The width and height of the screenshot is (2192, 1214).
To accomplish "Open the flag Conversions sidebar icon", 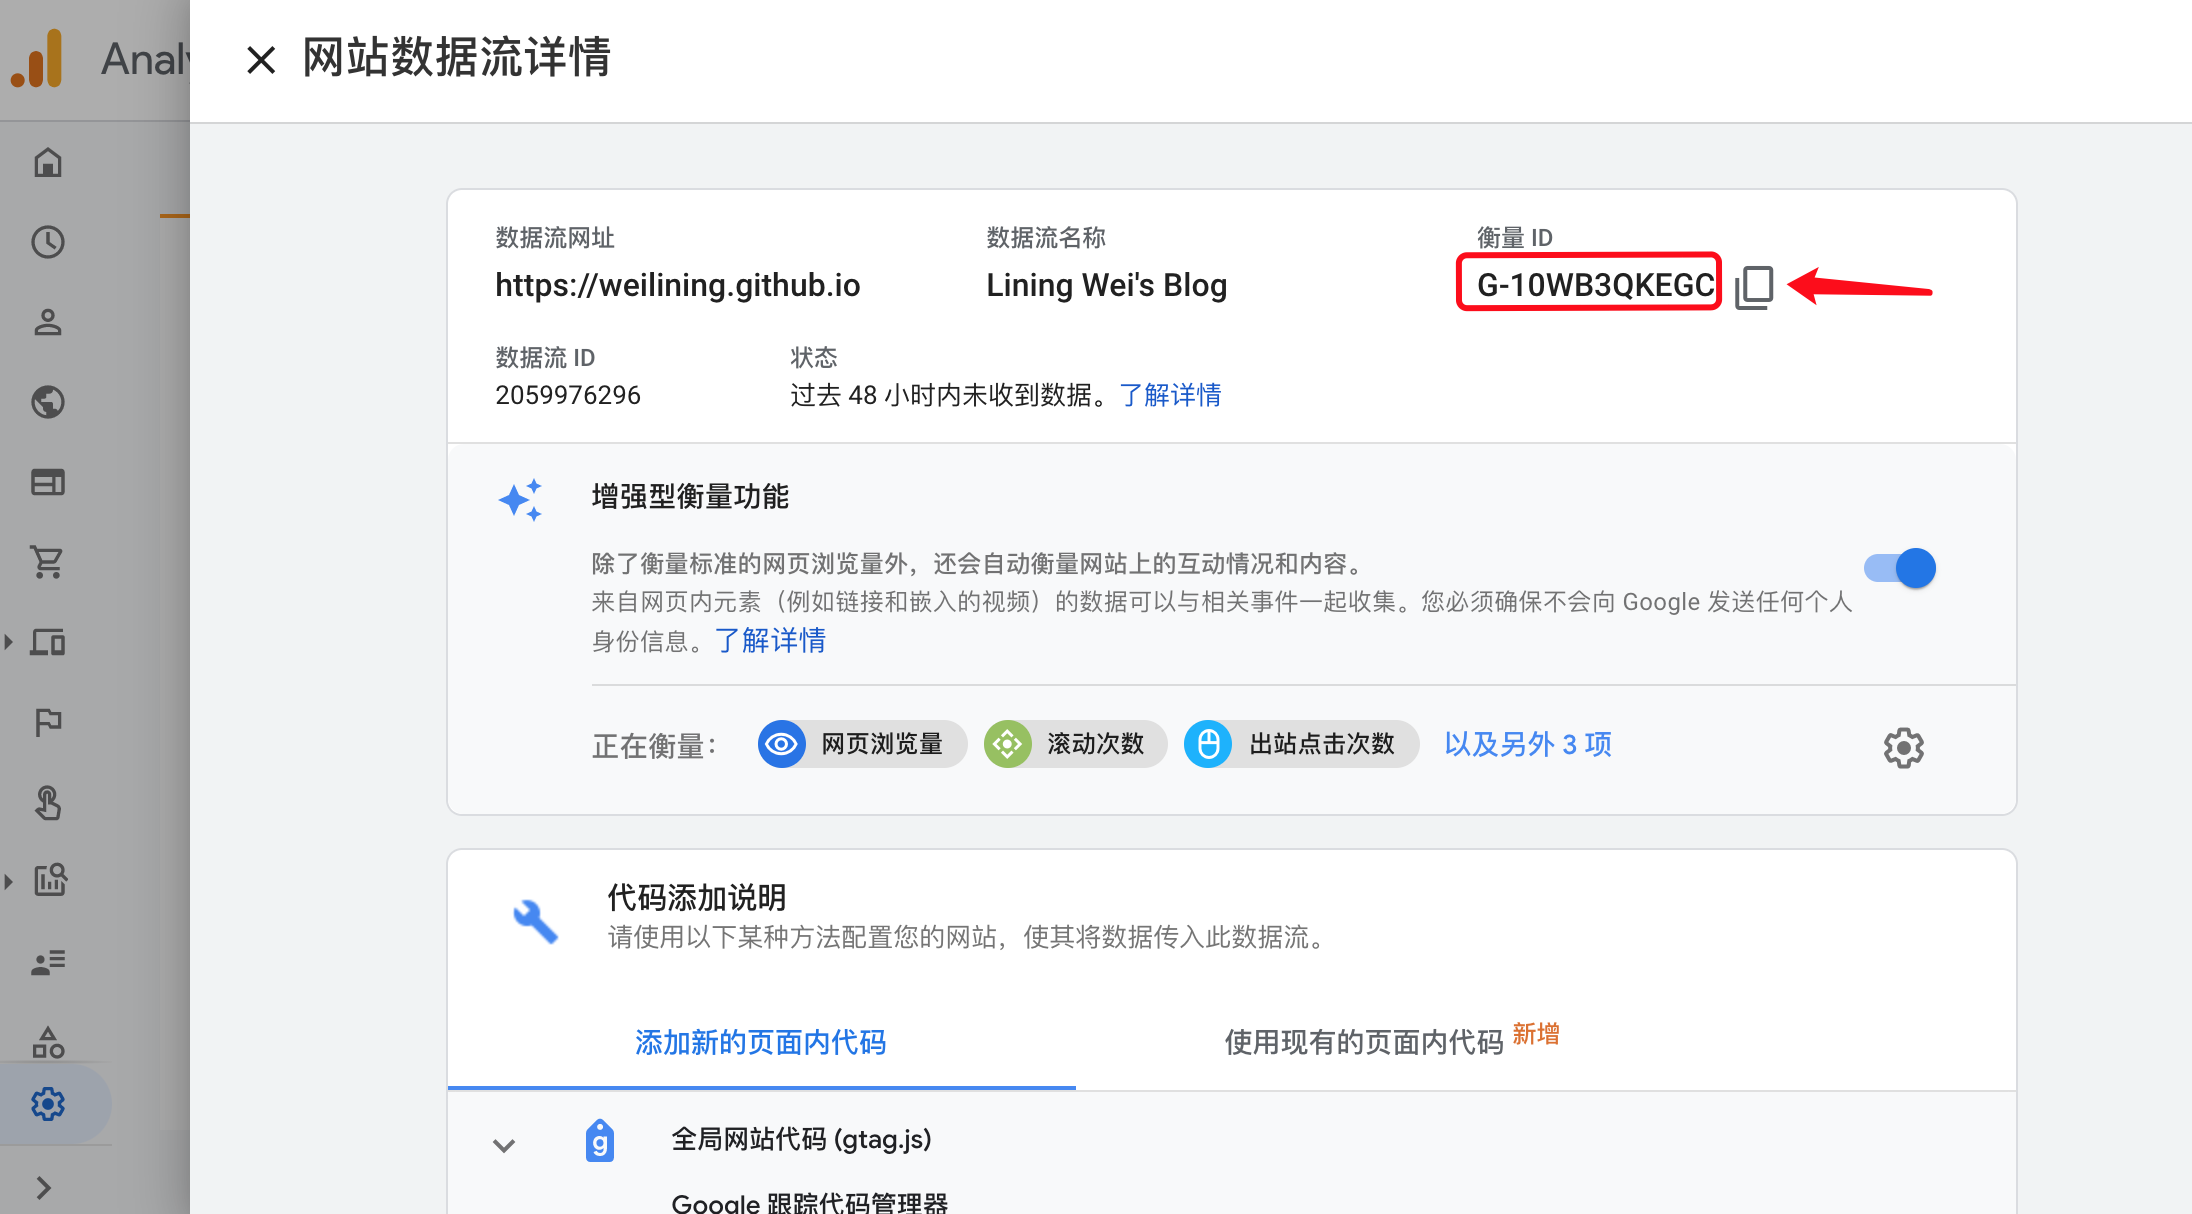I will click(x=47, y=722).
